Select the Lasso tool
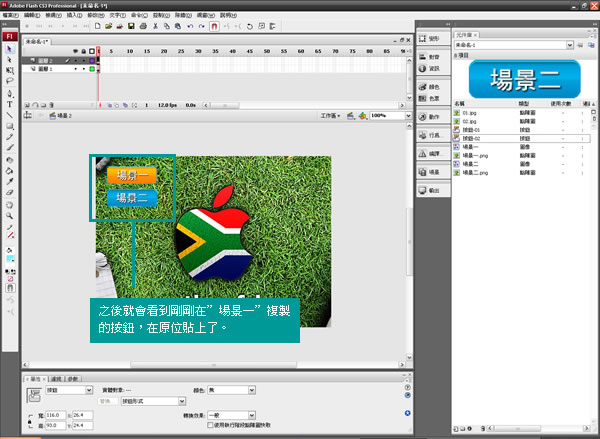Image resolution: width=600 pixels, height=439 pixels. pyautogui.click(x=10, y=81)
